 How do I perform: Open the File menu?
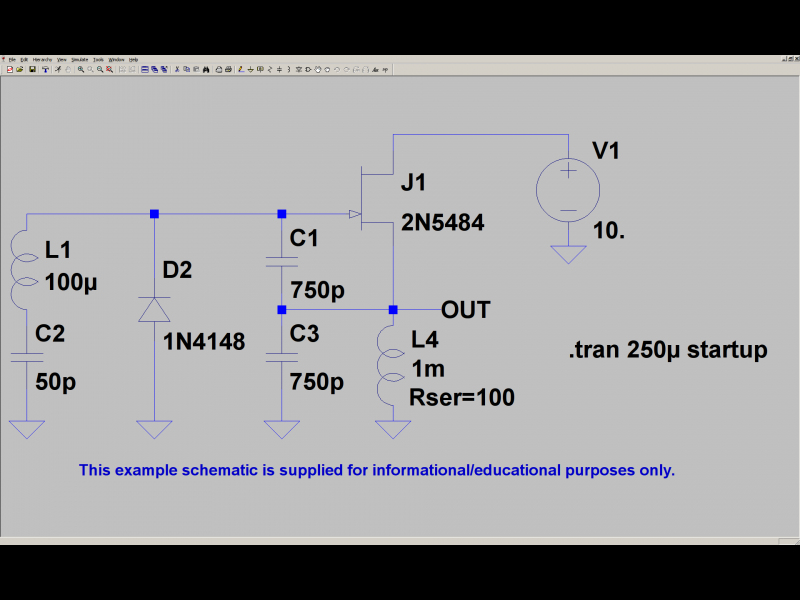pos(12,60)
